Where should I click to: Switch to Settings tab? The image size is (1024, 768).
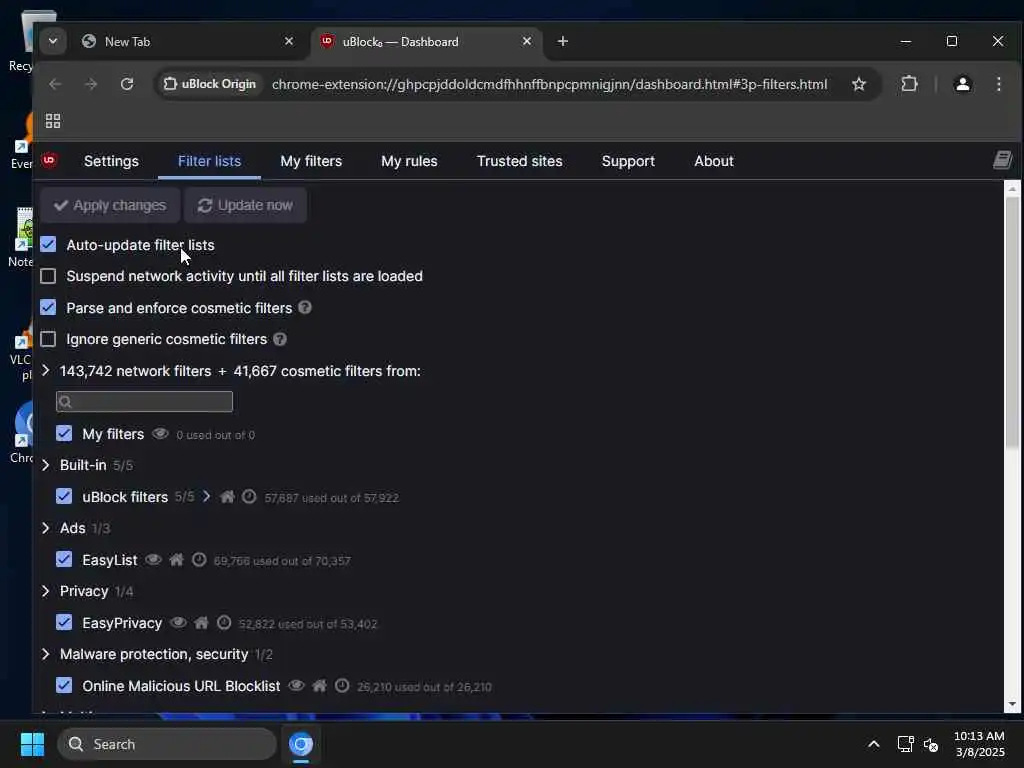click(111, 161)
